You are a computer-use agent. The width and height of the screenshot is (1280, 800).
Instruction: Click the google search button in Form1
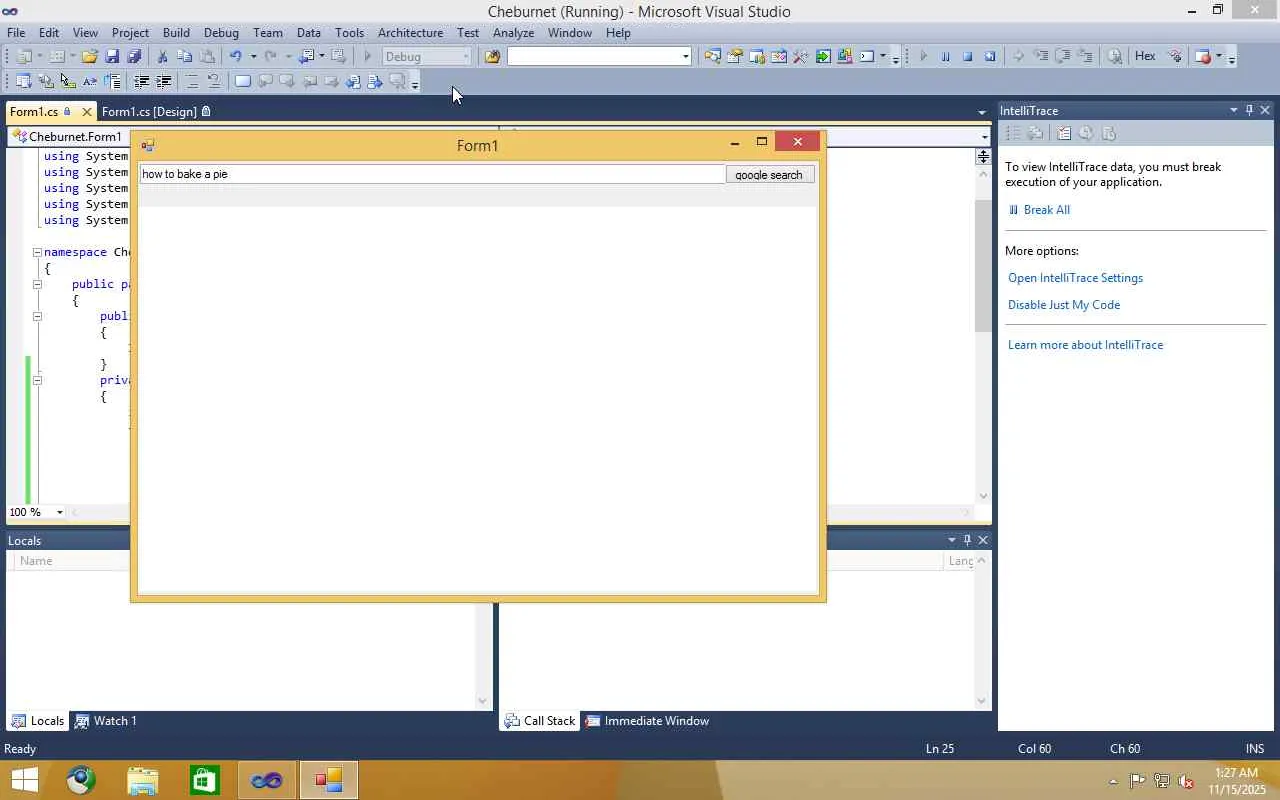pyautogui.click(x=769, y=175)
